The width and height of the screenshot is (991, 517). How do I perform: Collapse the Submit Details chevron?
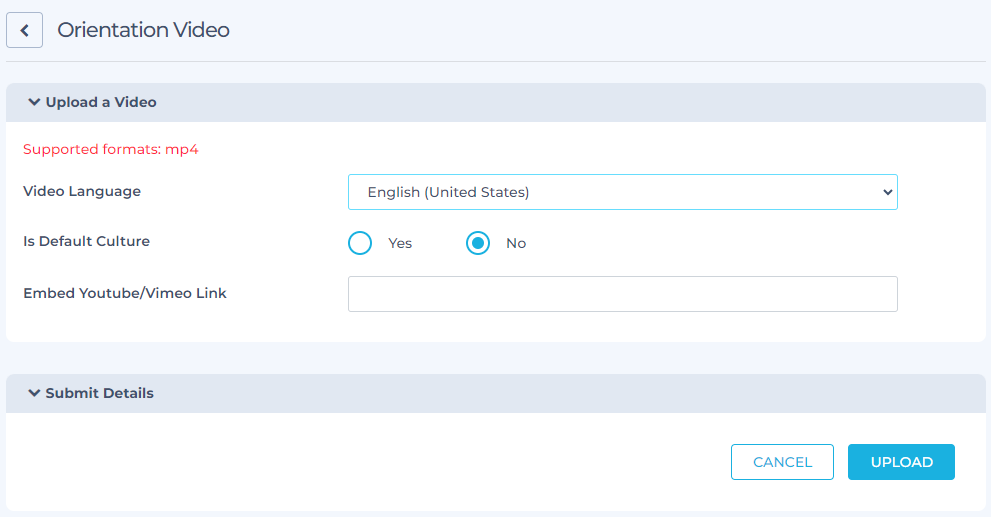(34, 392)
